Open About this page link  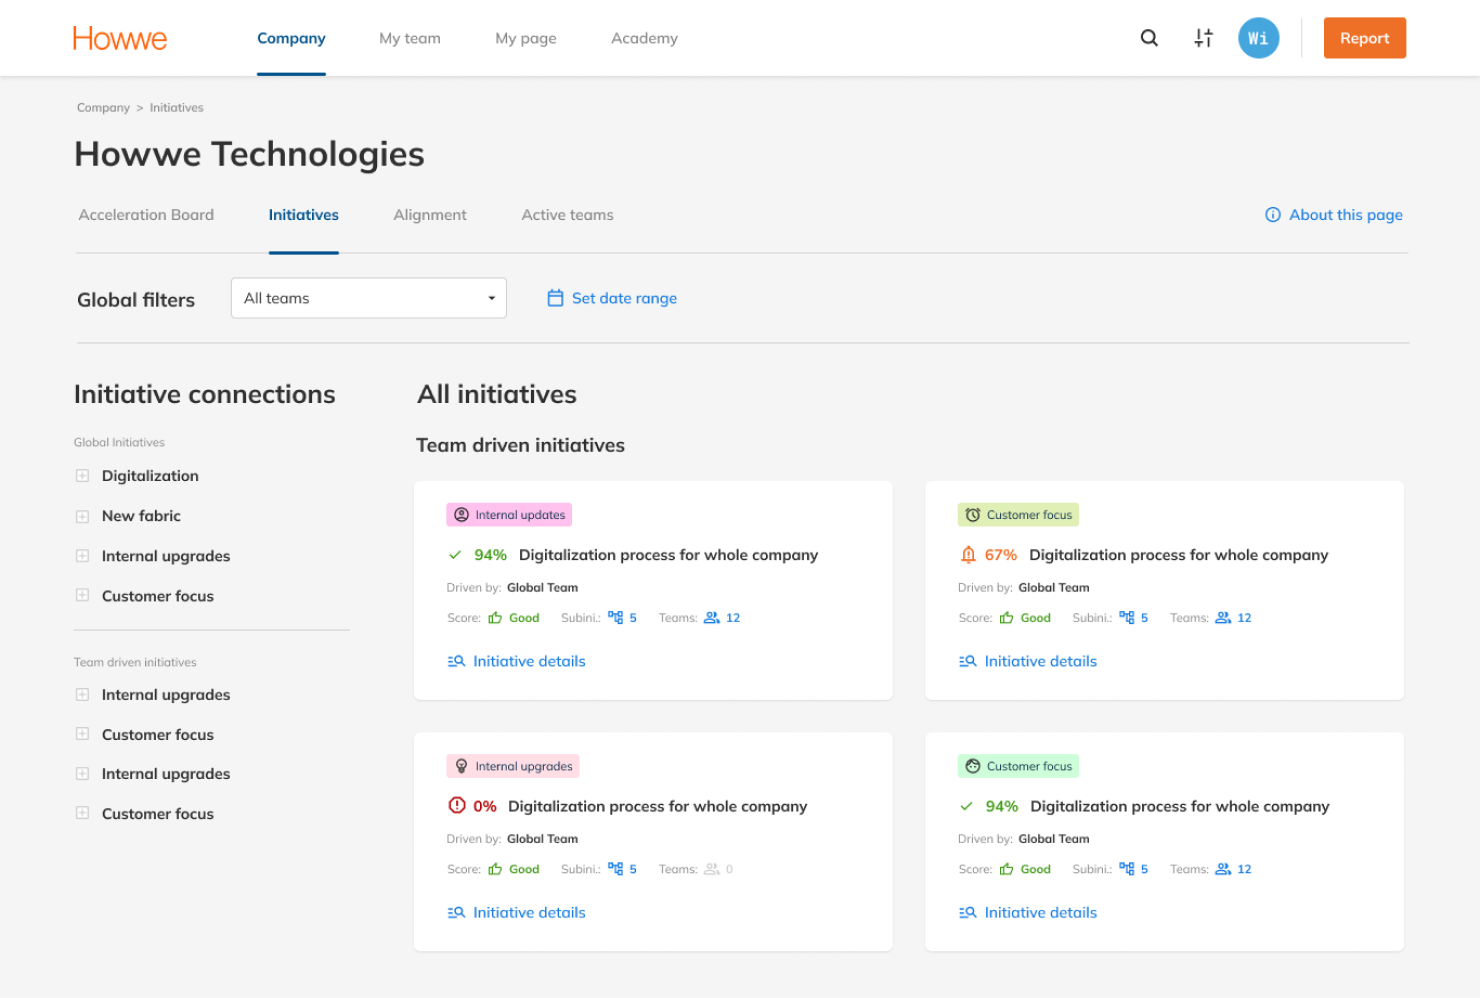tap(1345, 215)
